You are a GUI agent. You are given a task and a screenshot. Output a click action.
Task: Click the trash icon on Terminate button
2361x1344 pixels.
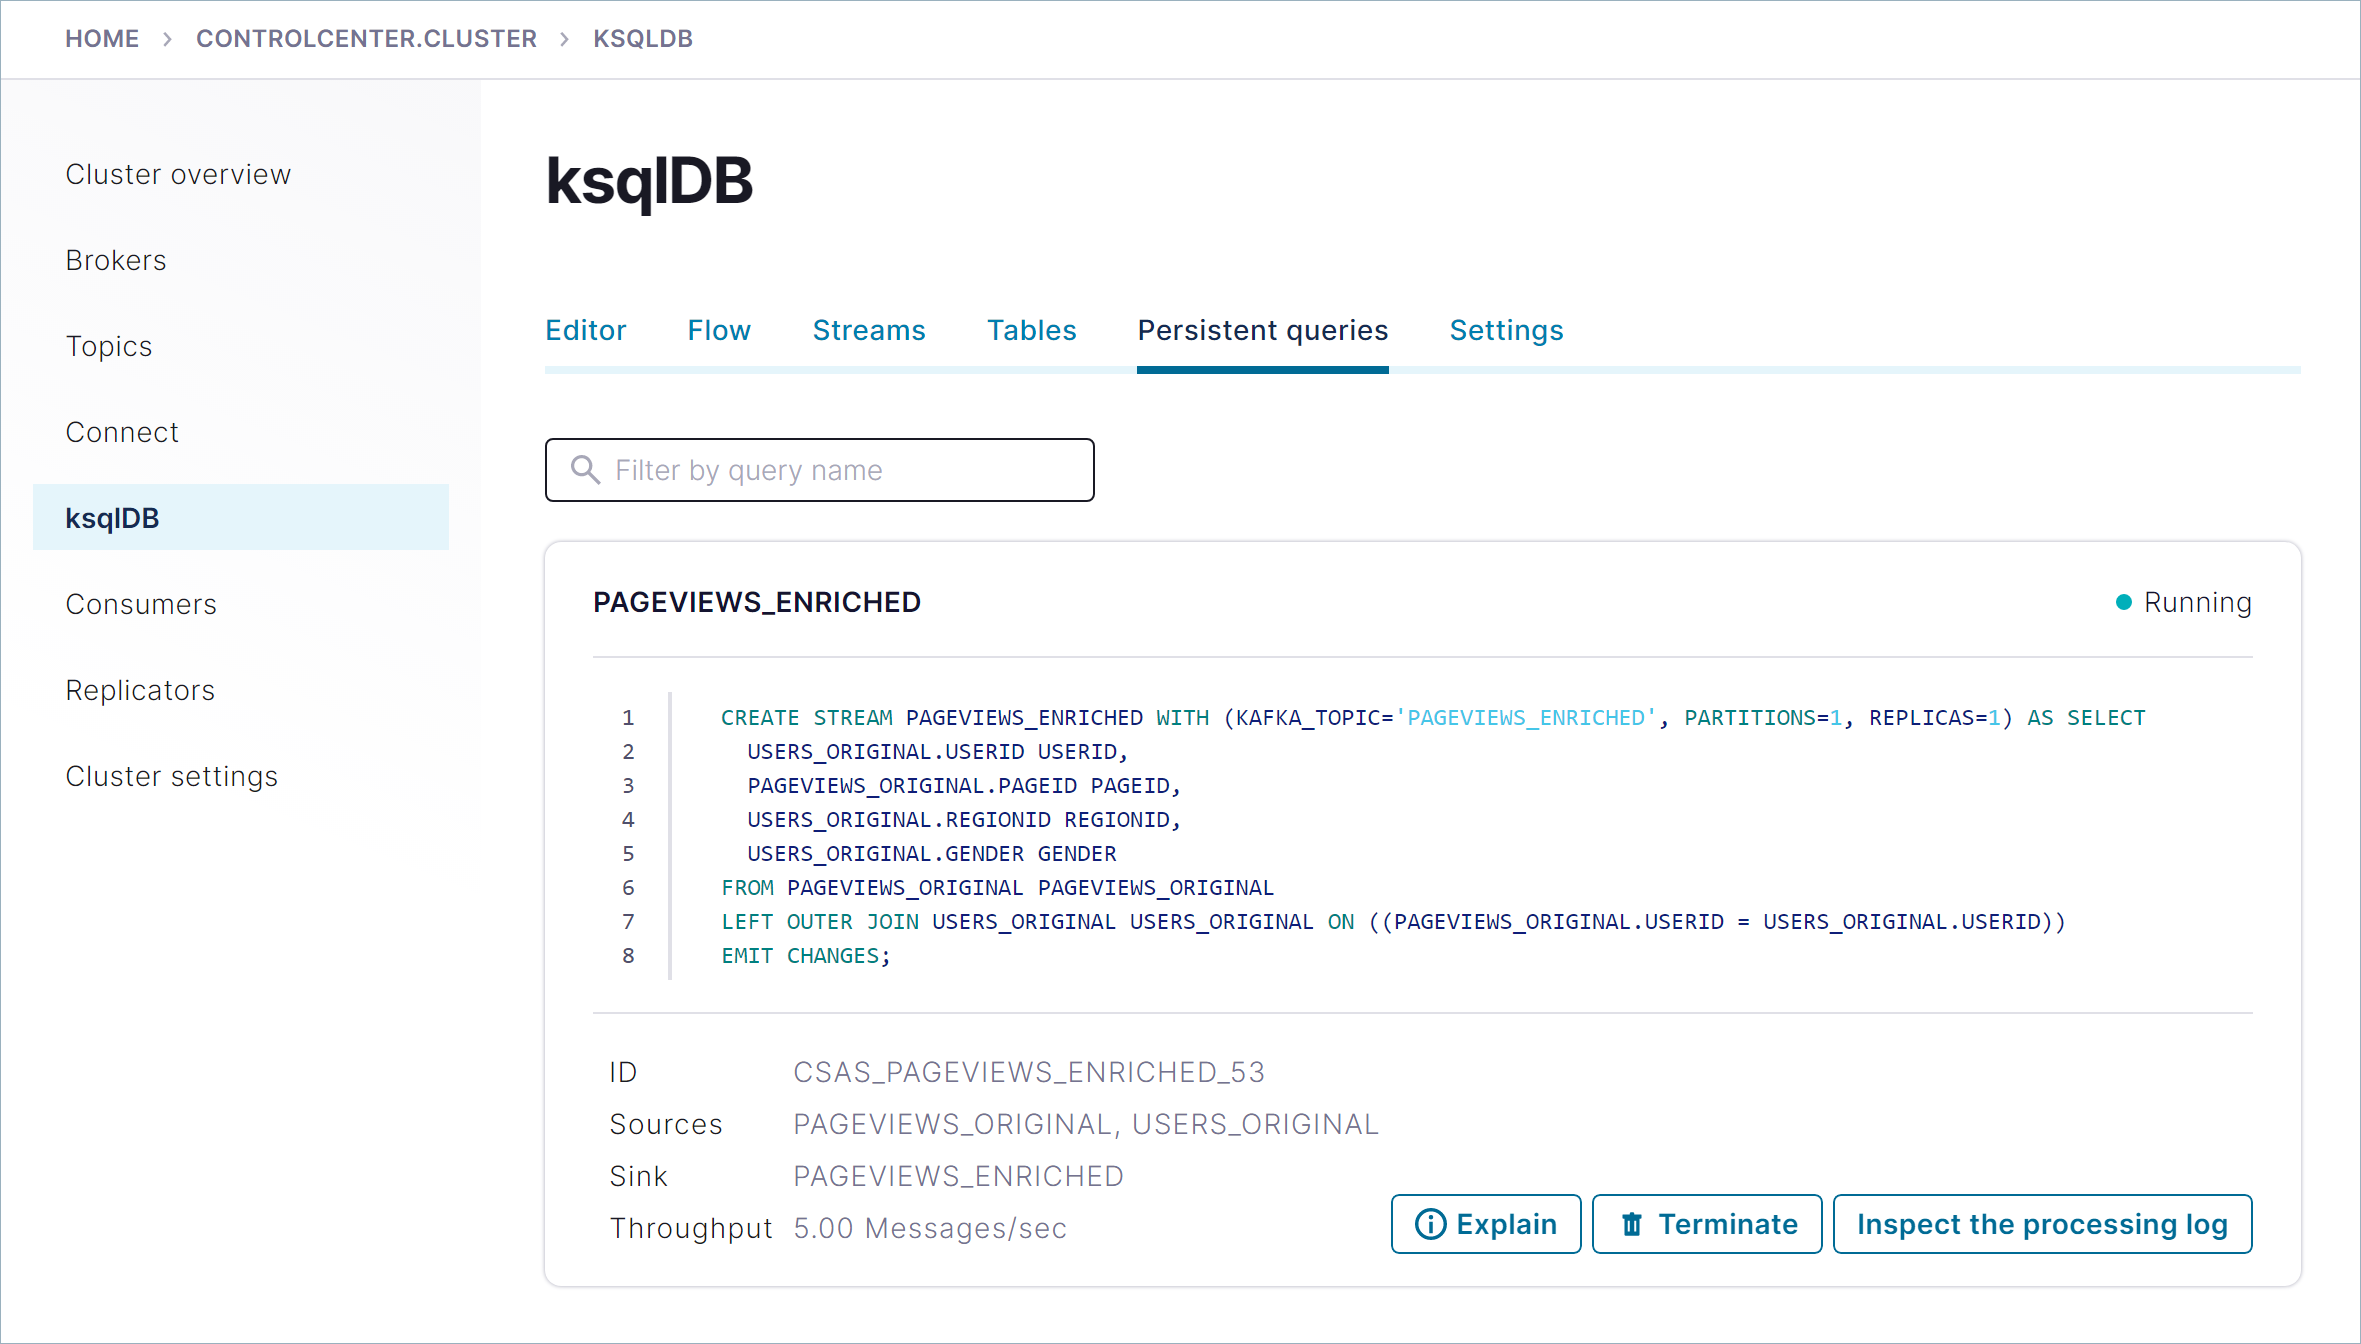tap(1632, 1224)
